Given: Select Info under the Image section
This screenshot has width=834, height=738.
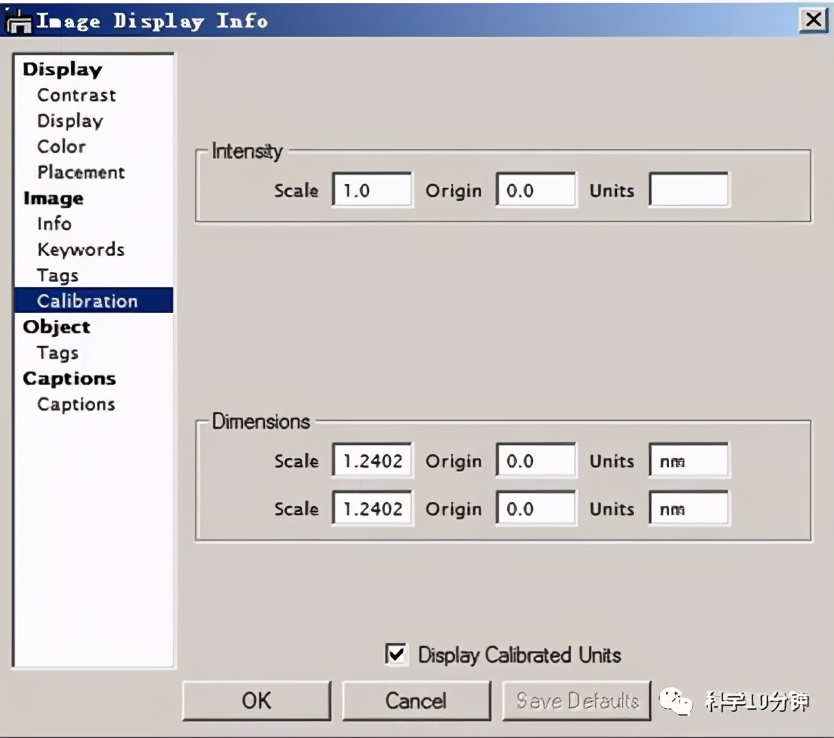Looking at the screenshot, I should tap(54, 224).
